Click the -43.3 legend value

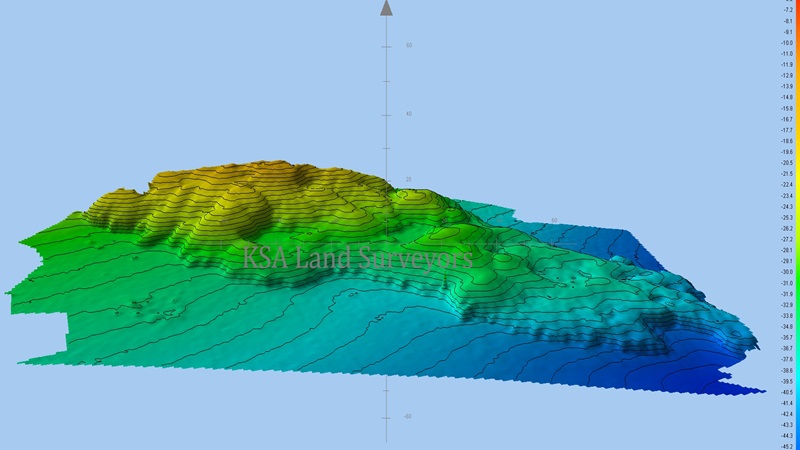(x=787, y=425)
